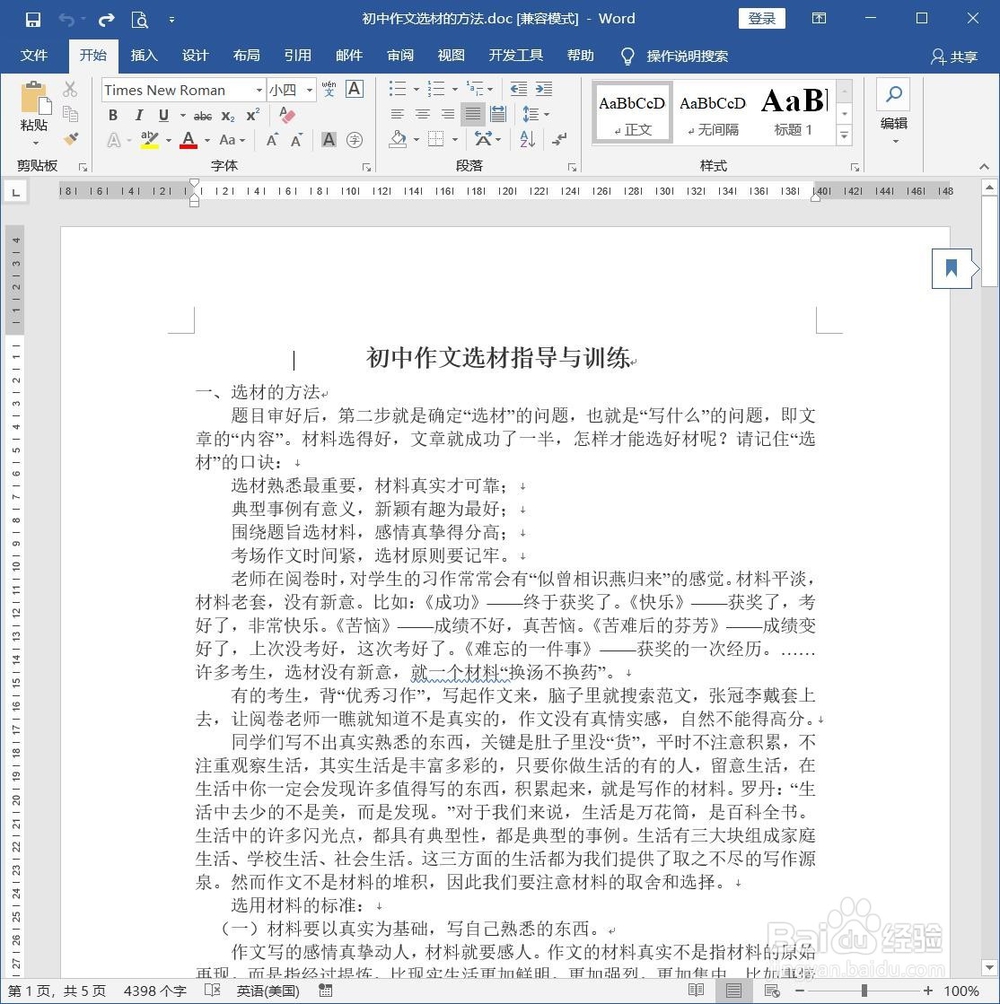Image resolution: width=1000 pixels, height=1004 pixels.
Task: Click the ribbon display options icon
Action: 819,18
